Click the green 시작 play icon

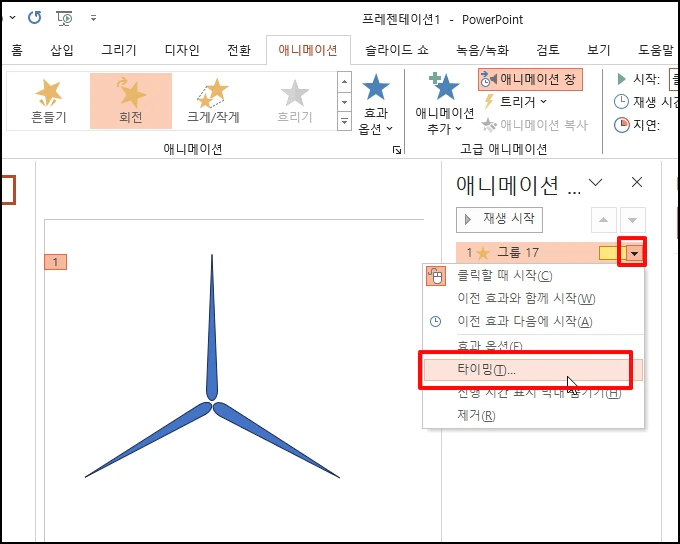click(x=621, y=79)
